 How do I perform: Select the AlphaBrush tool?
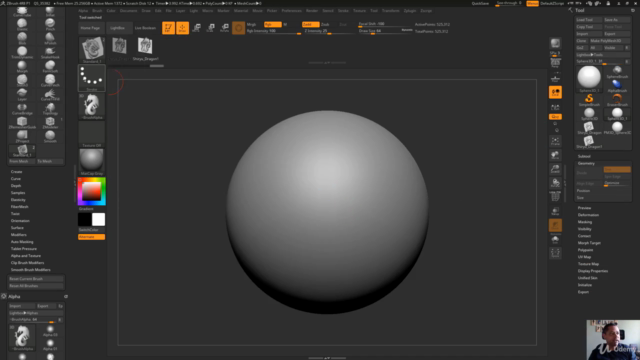tap(617, 86)
